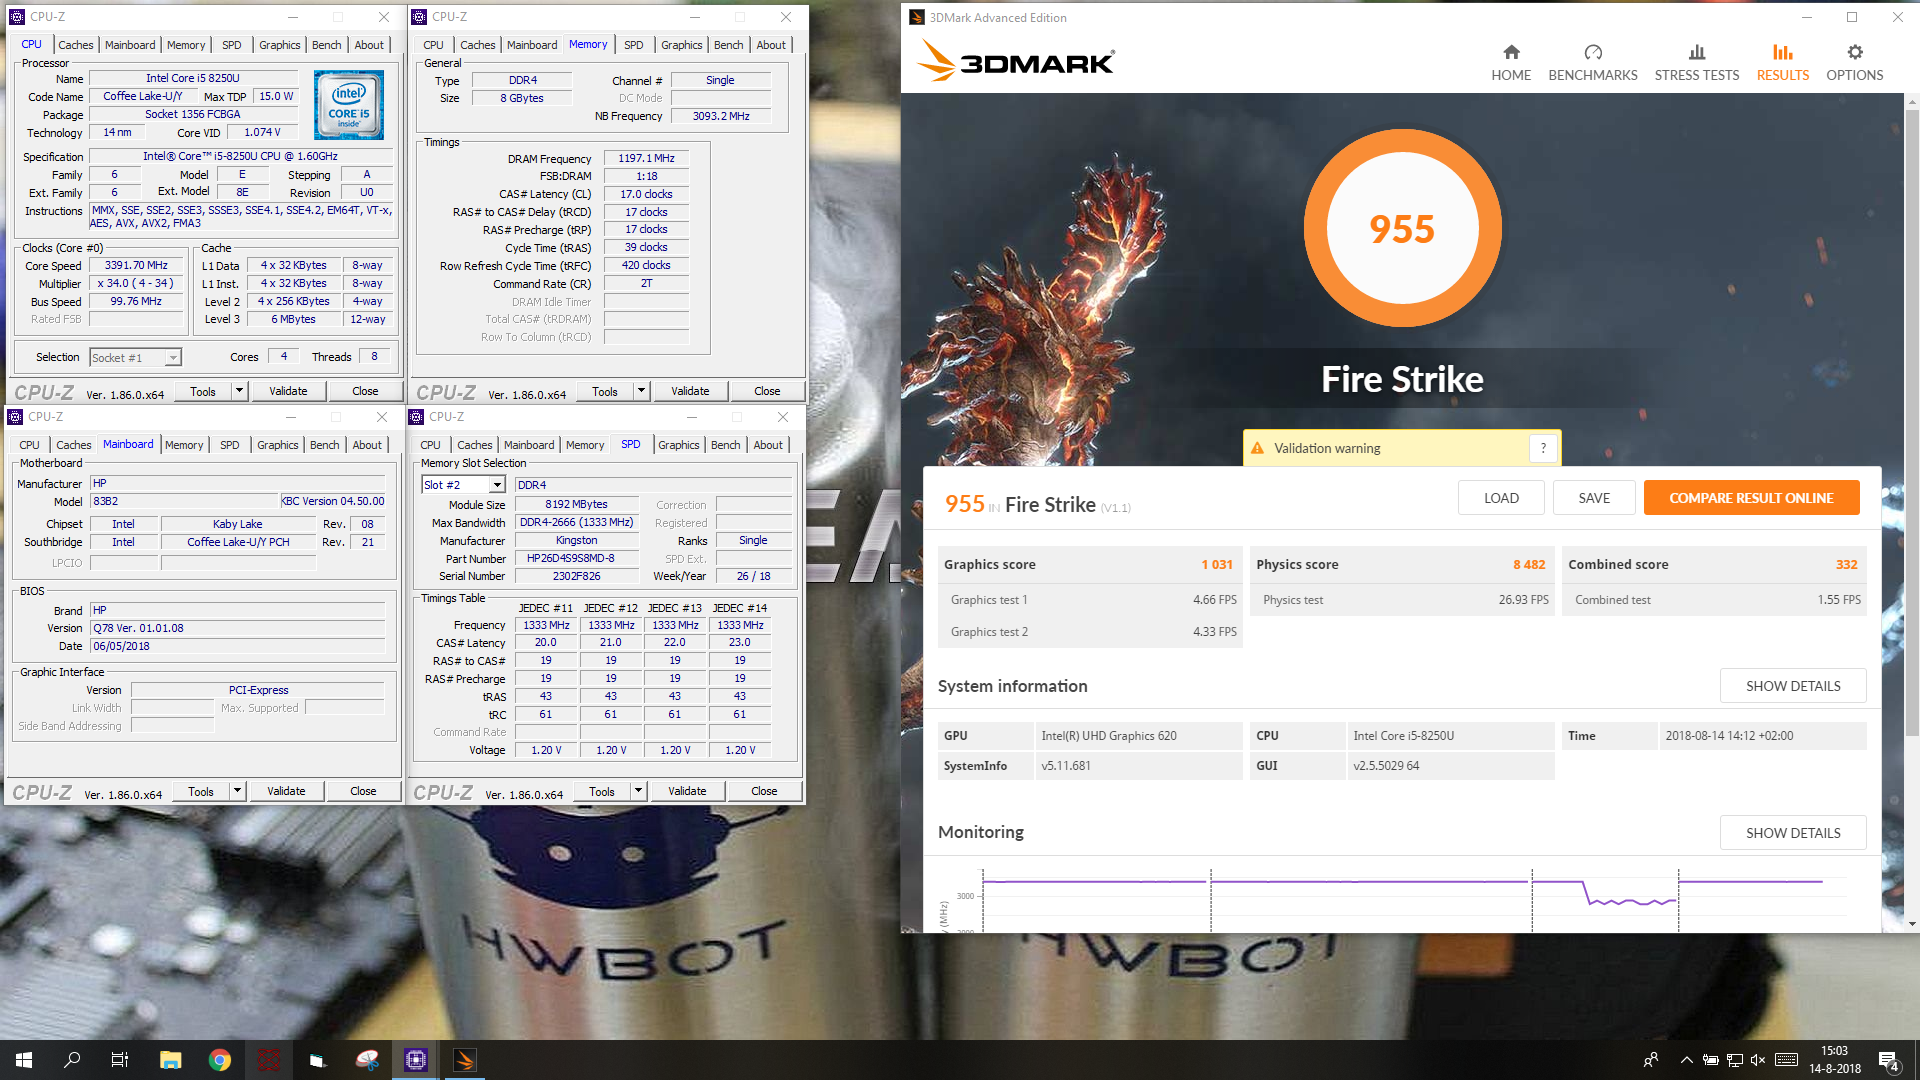
Task: Switch to CPU-Z via its taskbar icon
Action: pyautogui.click(x=416, y=1060)
